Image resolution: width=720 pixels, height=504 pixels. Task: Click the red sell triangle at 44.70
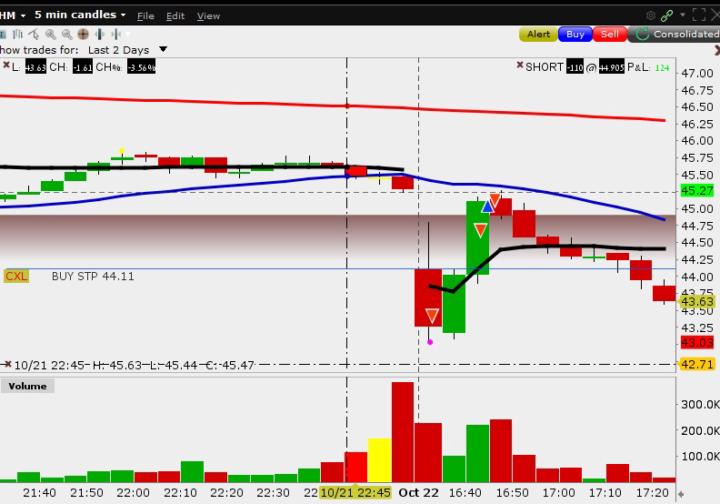(480, 230)
